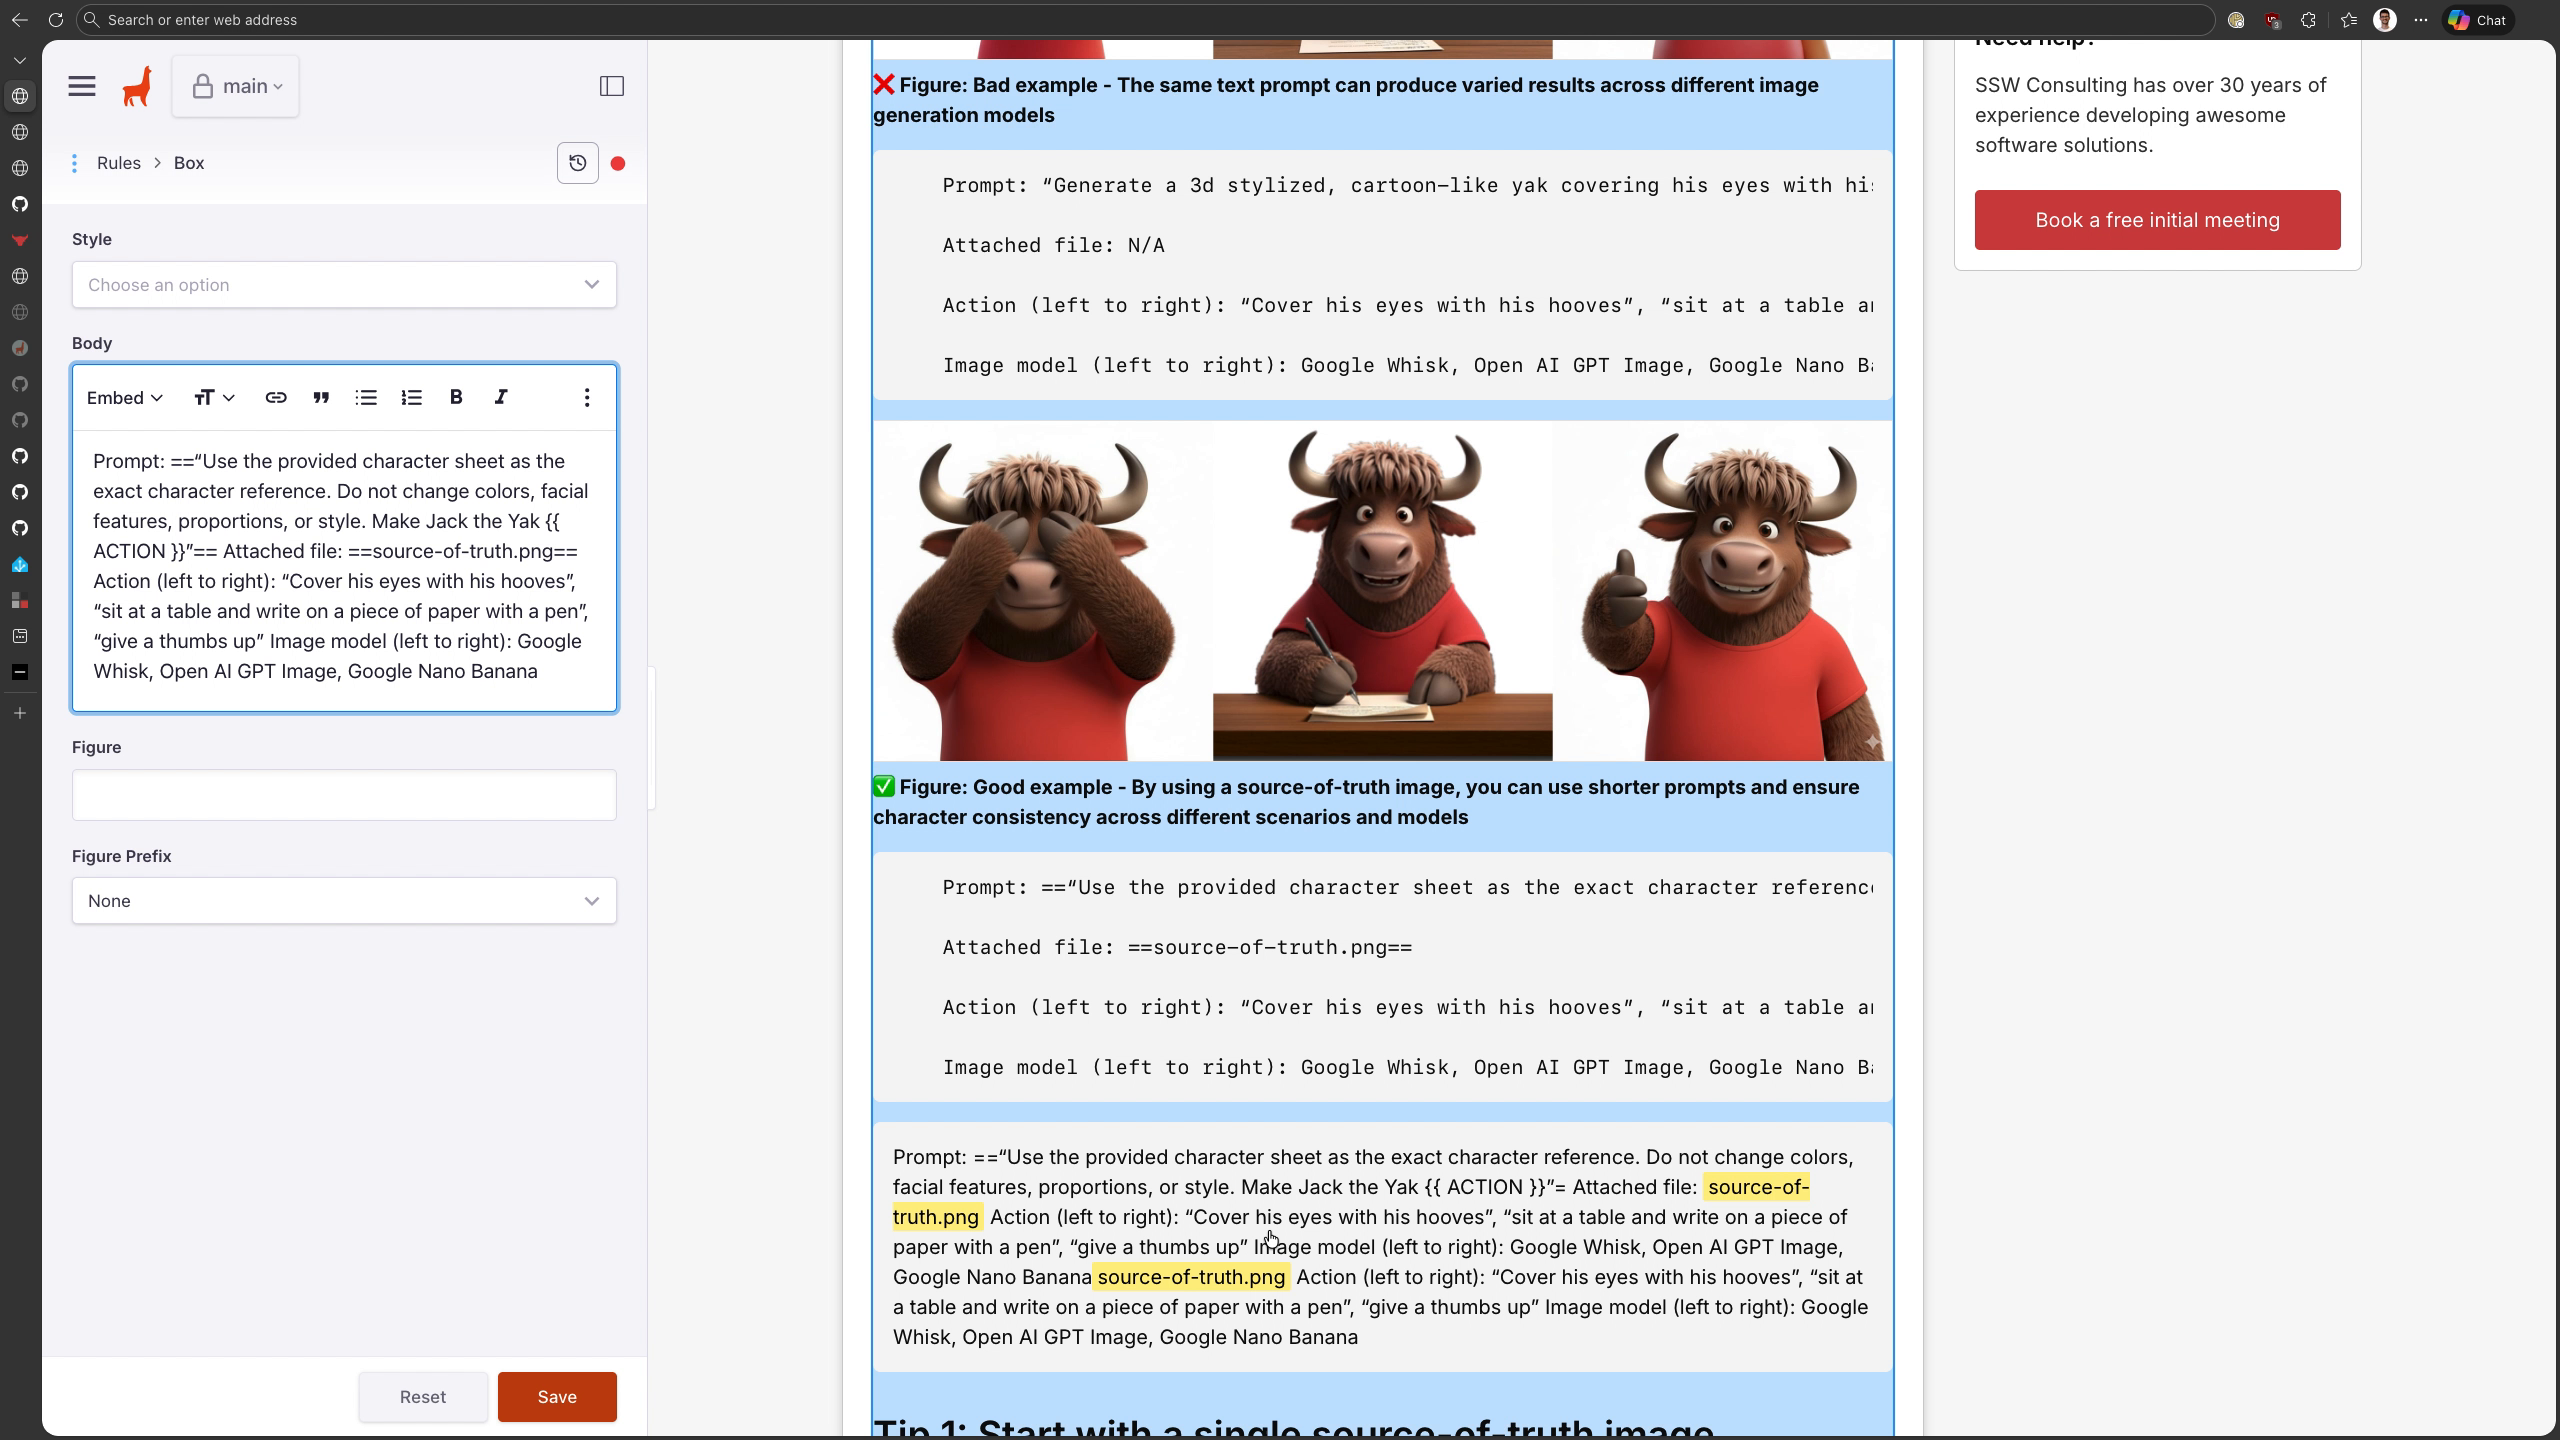Open the three-dot overflow menu in toolbar
The image size is (2560, 1440).
click(x=586, y=397)
